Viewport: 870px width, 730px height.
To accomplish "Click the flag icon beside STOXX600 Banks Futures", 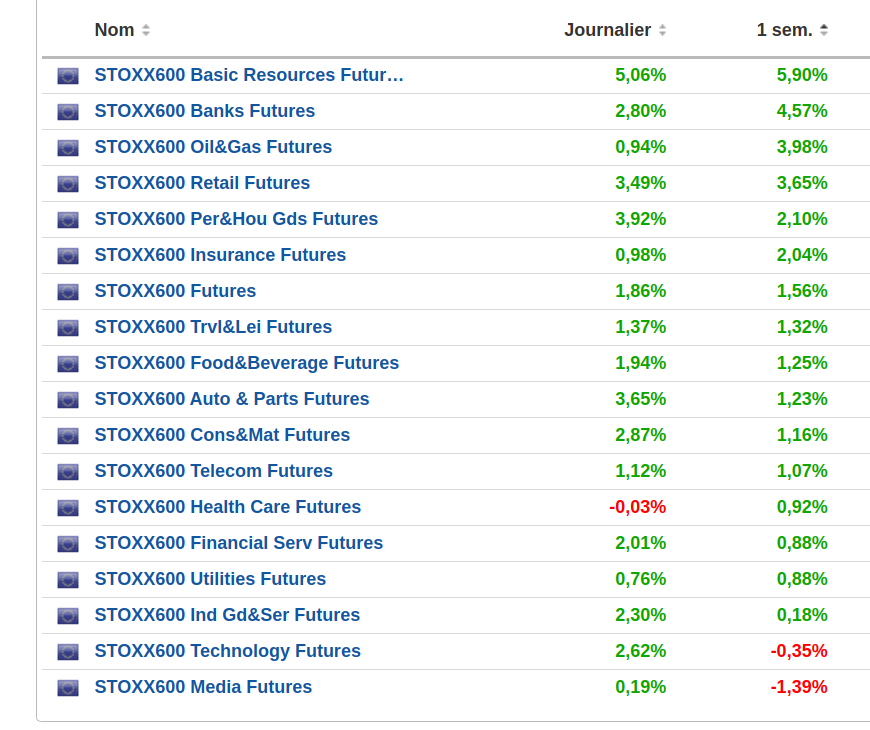I will pos(68,111).
